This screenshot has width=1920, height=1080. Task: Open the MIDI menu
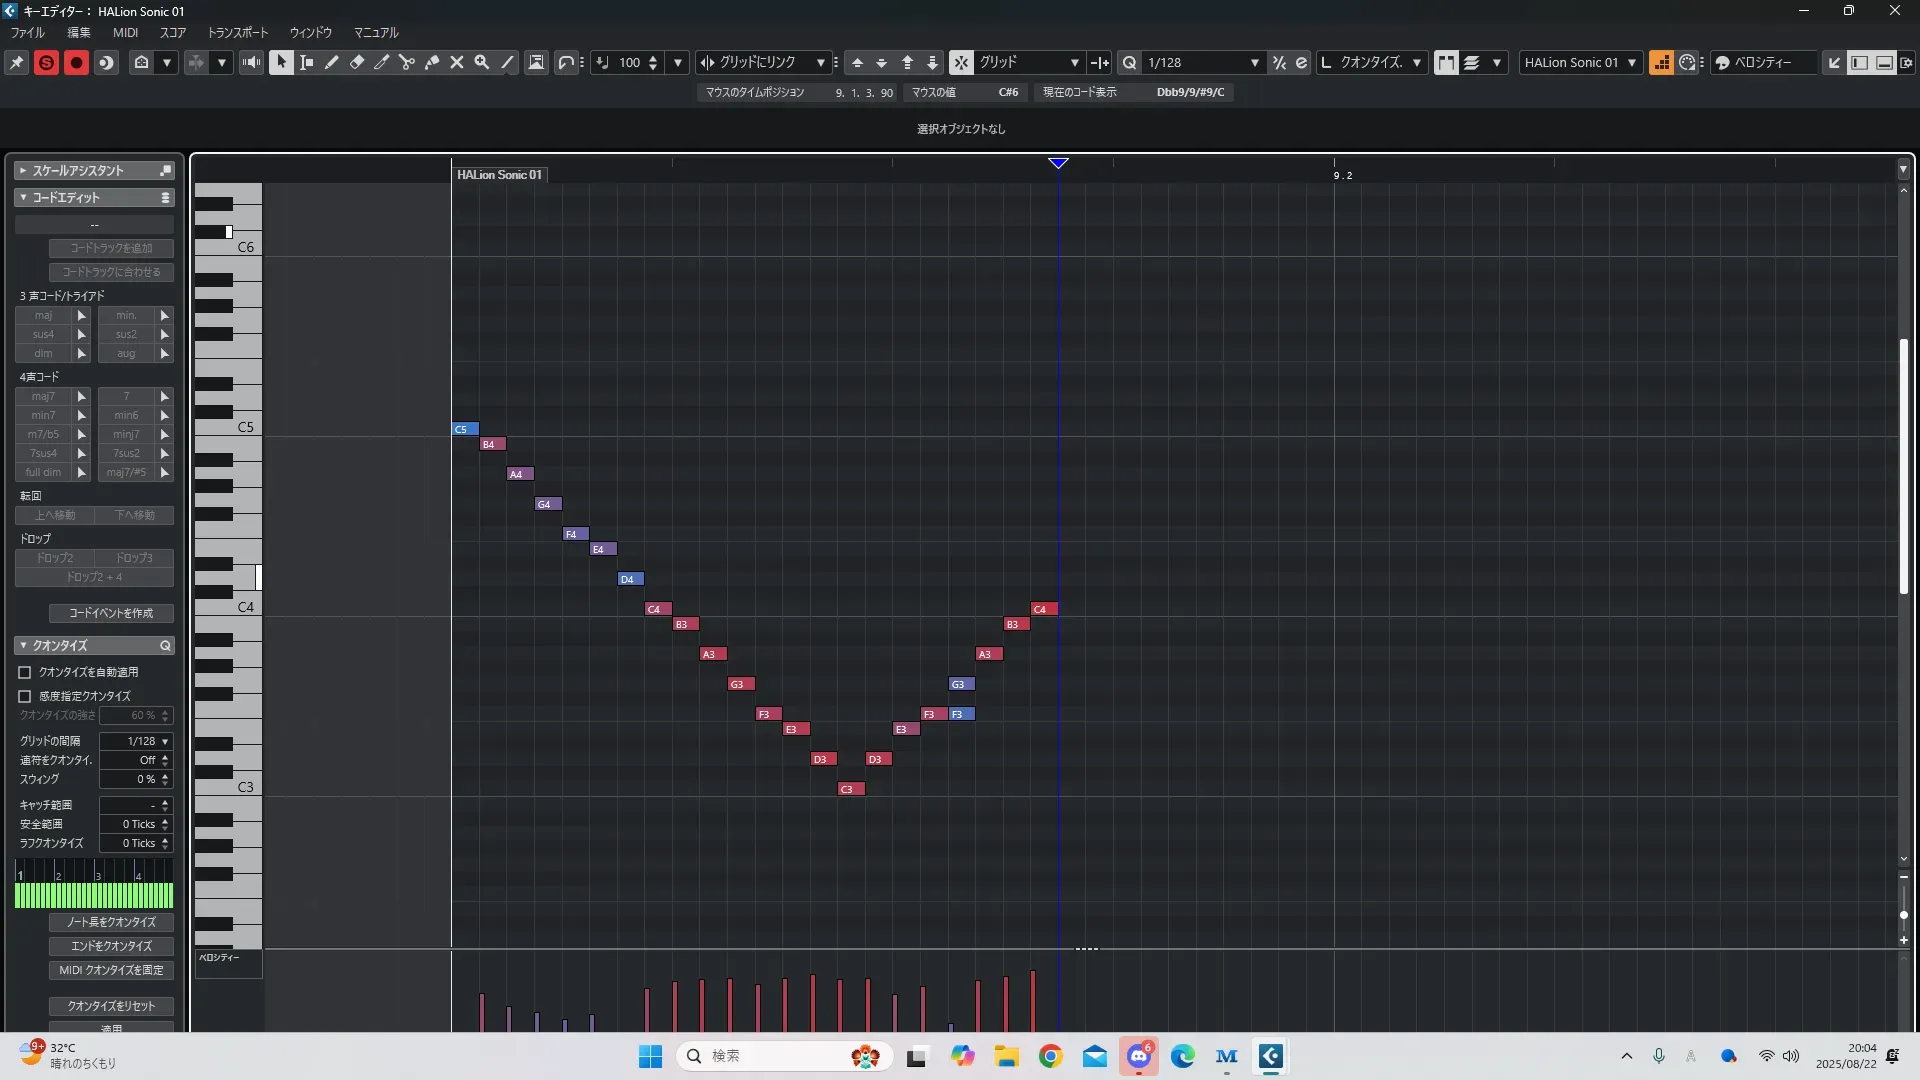pos(126,32)
